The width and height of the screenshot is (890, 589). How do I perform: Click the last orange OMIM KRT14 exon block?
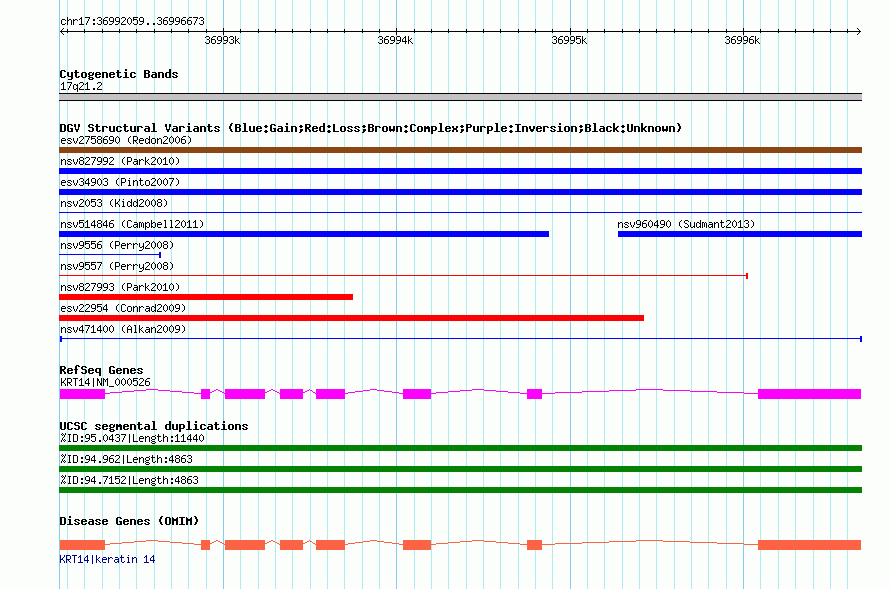(x=809, y=545)
